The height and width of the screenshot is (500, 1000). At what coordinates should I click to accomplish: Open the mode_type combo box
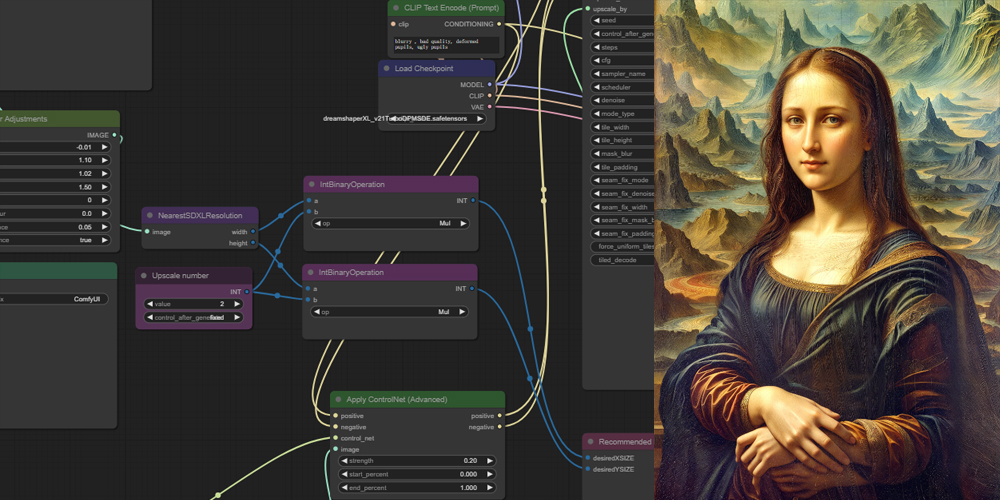622,114
